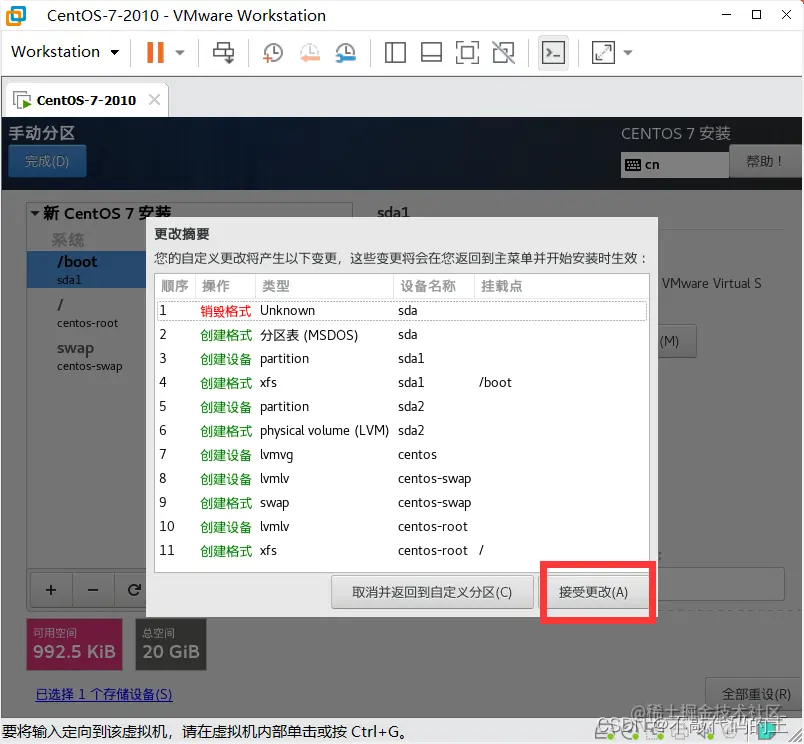
Task: Expand the stretch display options arrow
Action: [628, 52]
